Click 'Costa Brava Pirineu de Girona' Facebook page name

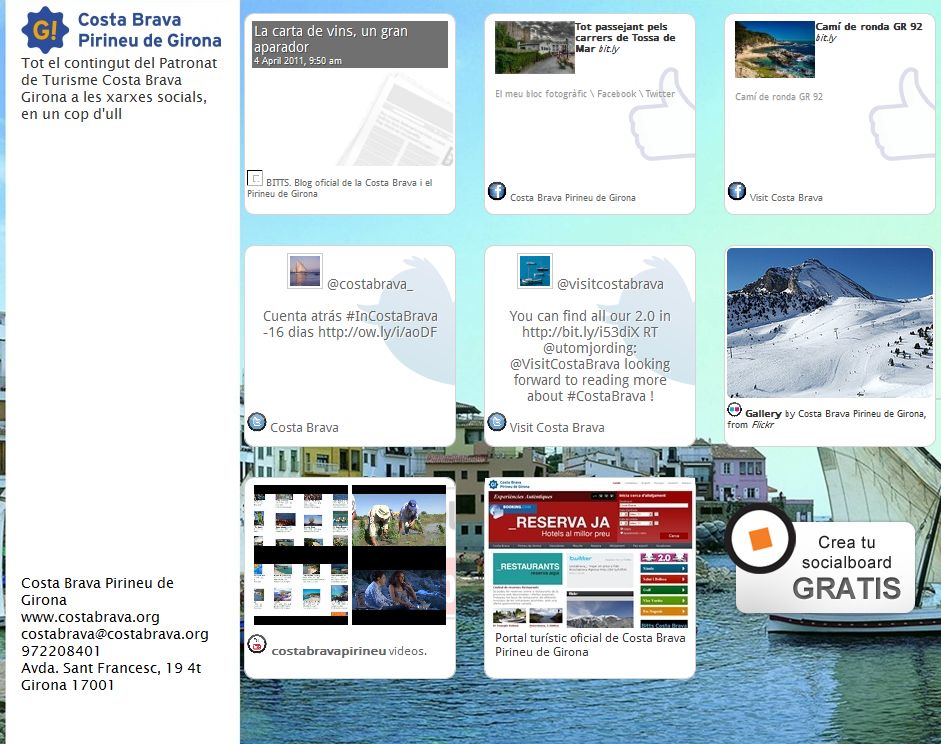(573, 197)
